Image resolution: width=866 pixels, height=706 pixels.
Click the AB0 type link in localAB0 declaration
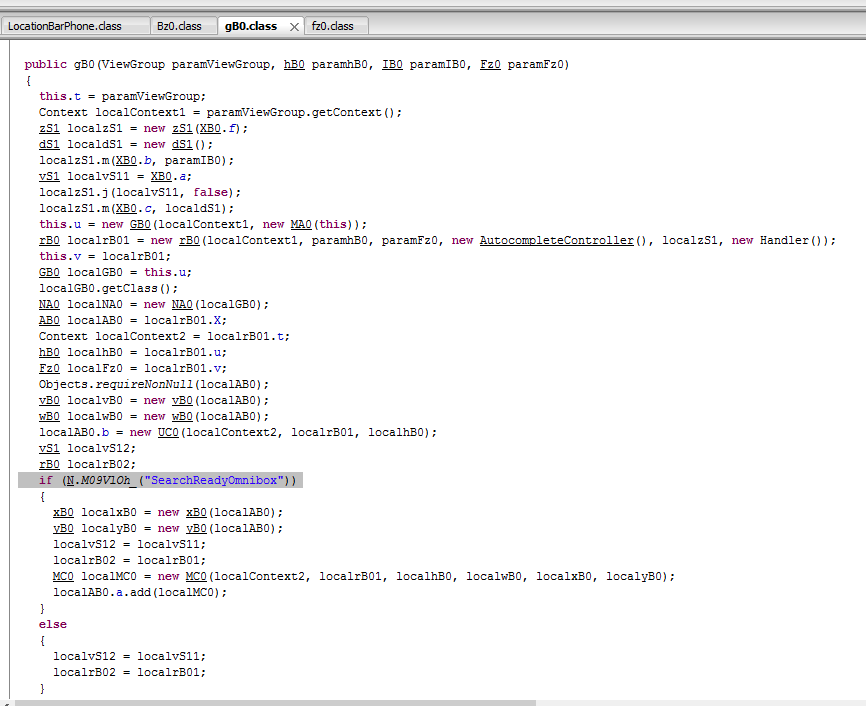click(x=49, y=320)
